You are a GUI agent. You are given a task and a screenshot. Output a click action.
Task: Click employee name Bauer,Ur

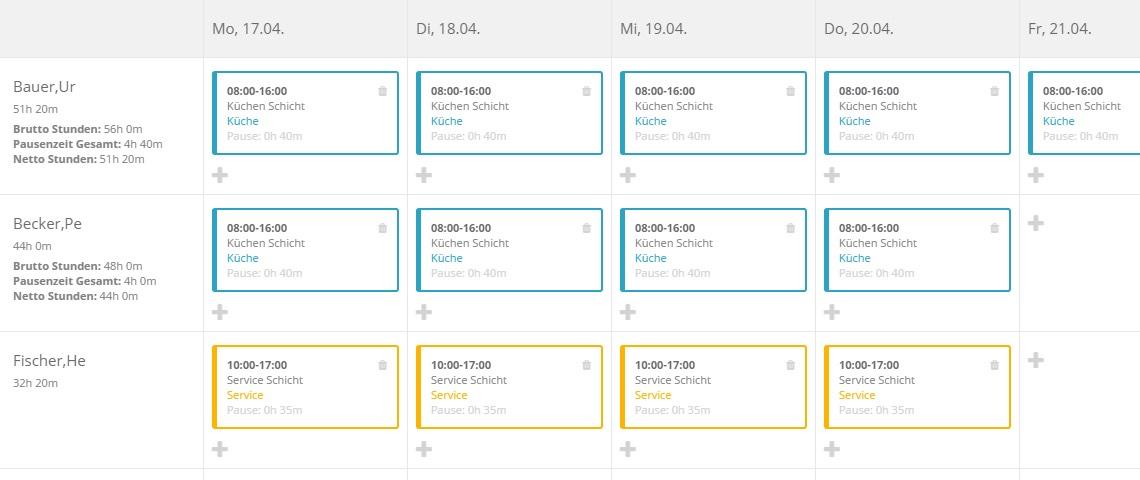[x=44, y=86]
